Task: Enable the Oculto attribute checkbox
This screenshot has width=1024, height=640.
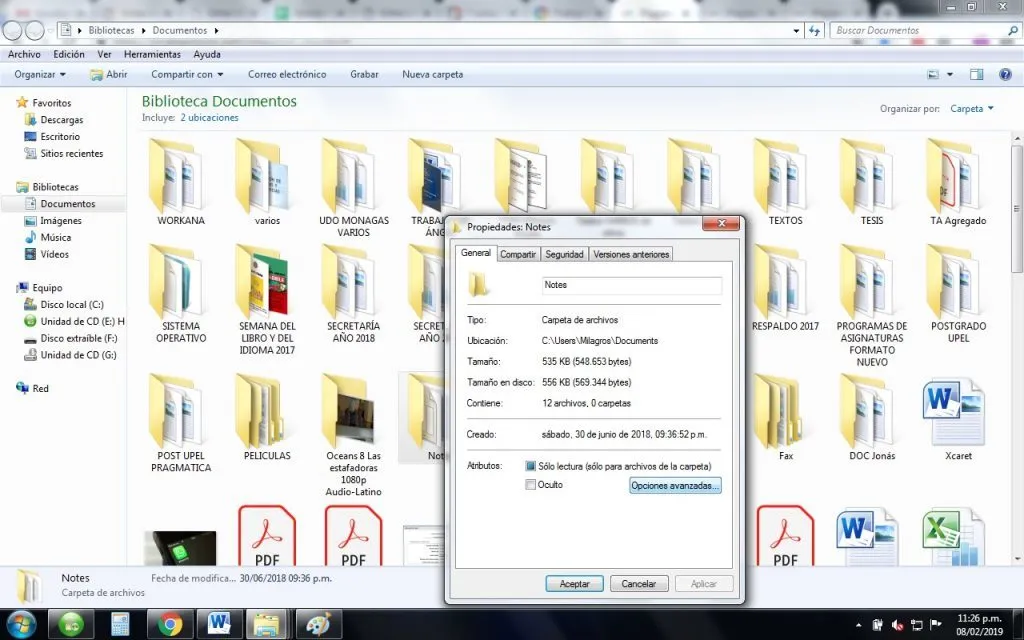Action: click(531, 486)
